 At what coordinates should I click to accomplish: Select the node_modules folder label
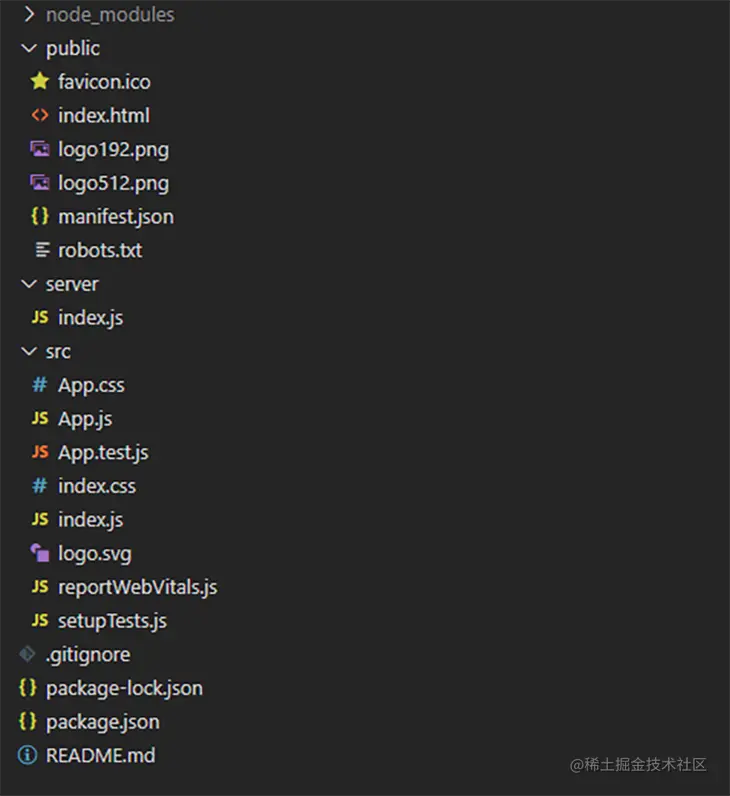click(x=110, y=15)
